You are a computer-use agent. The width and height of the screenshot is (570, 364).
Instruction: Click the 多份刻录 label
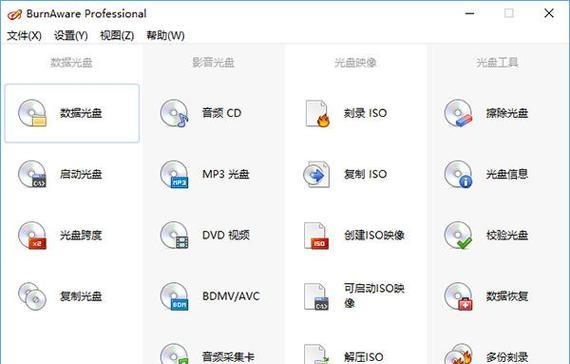point(507,357)
